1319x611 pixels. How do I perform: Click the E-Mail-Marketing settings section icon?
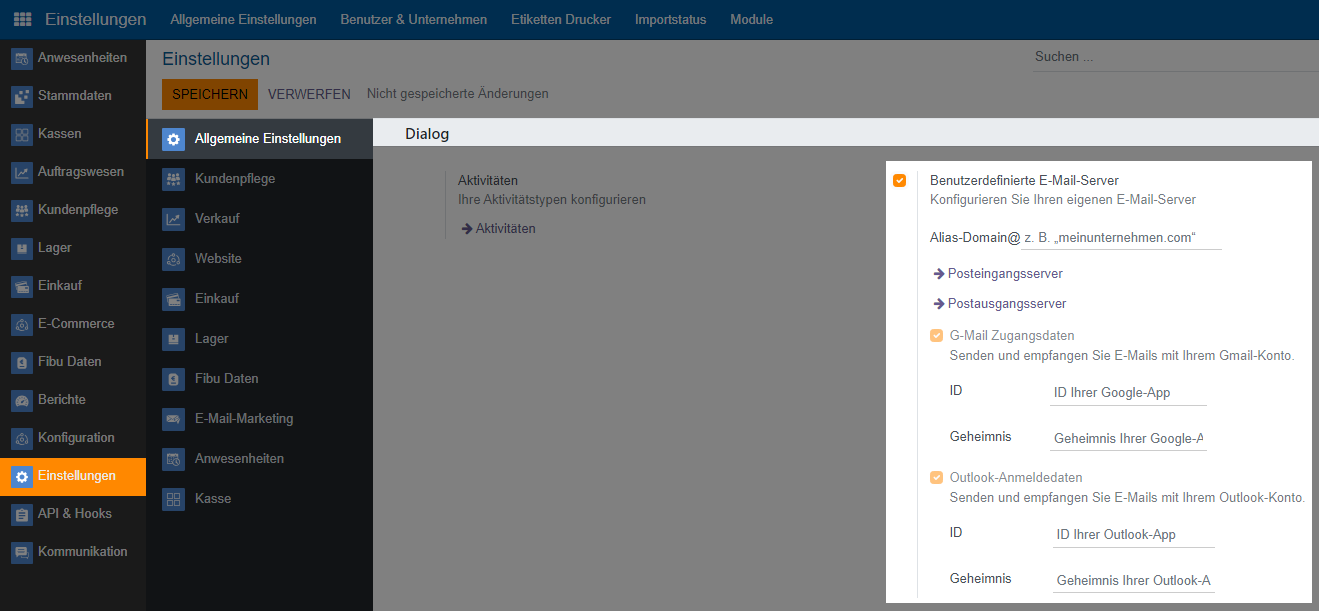(174, 419)
